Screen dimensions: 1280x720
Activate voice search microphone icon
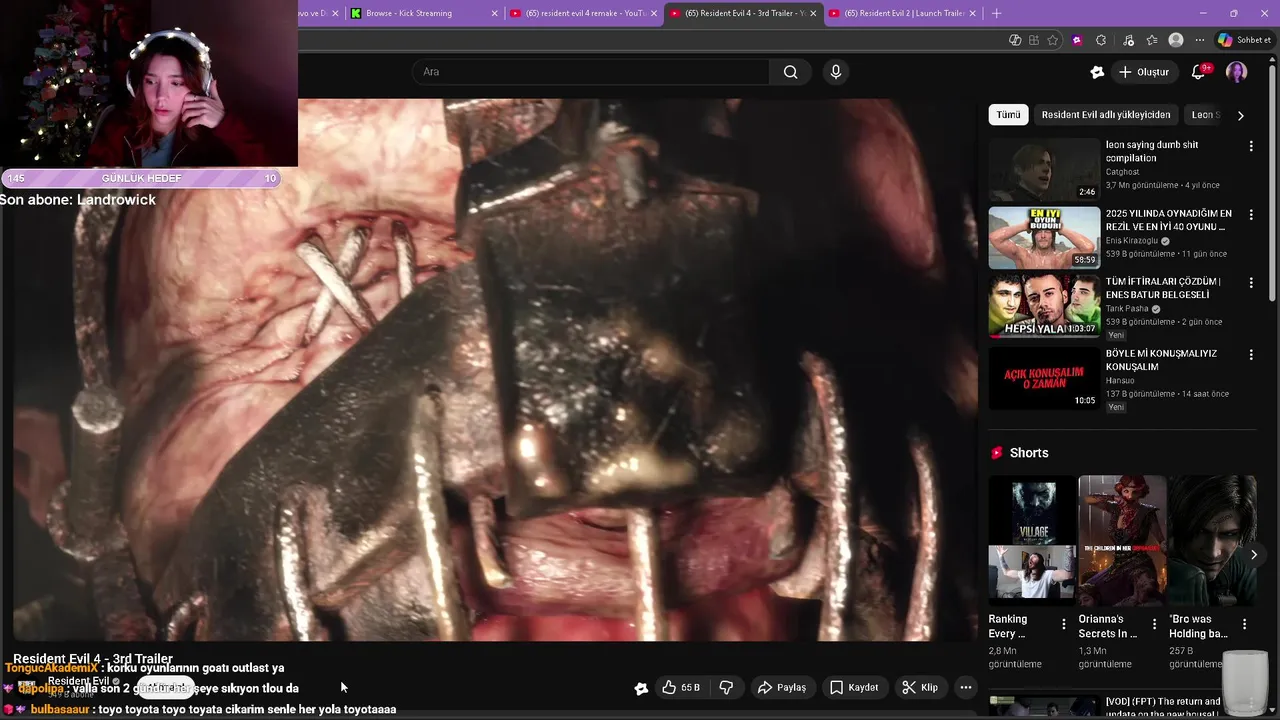point(836,72)
